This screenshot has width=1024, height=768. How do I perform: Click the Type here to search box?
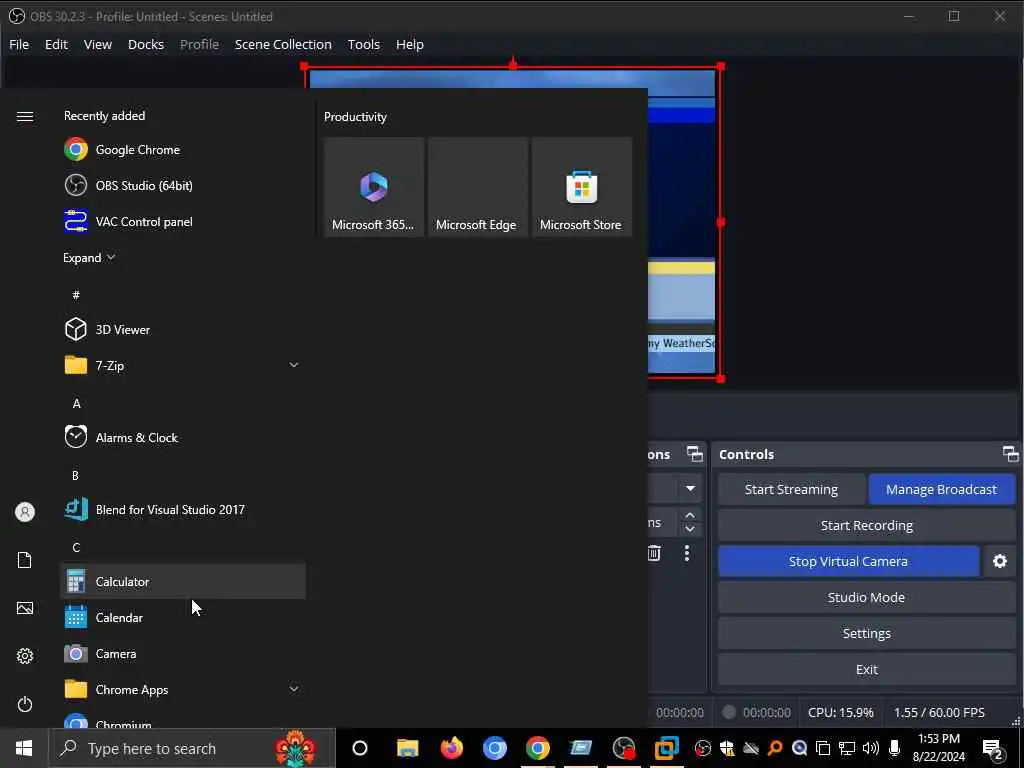click(x=191, y=748)
